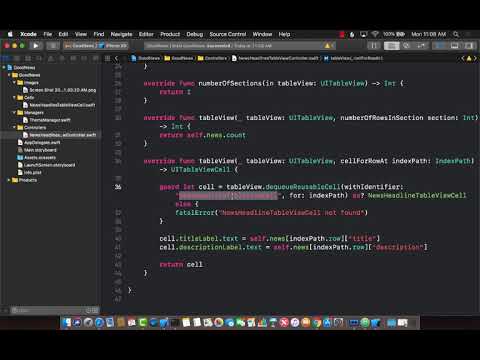Choose the GoodNews scheme selector

point(80,46)
